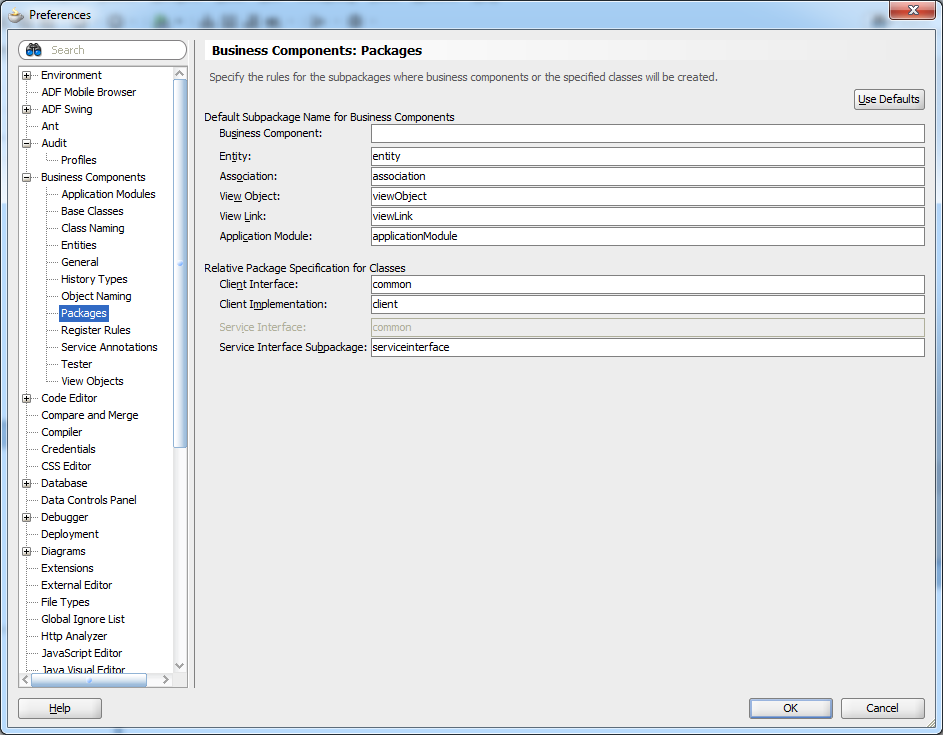Cancel the Preferences dialog
The height and width of the screenshot is (735, 943).
(882, 708)
